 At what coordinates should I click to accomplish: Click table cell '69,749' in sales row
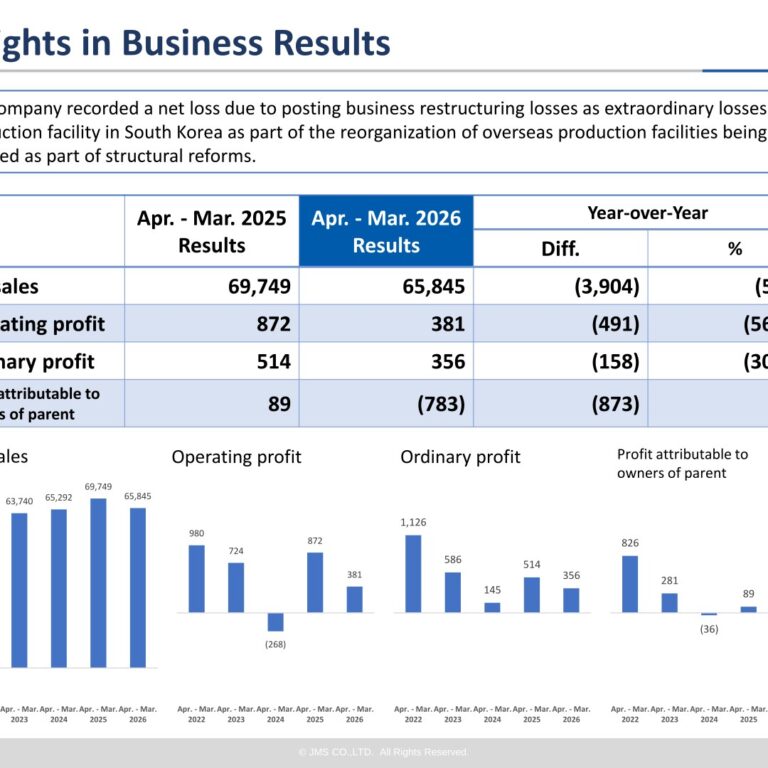(259, 286)
